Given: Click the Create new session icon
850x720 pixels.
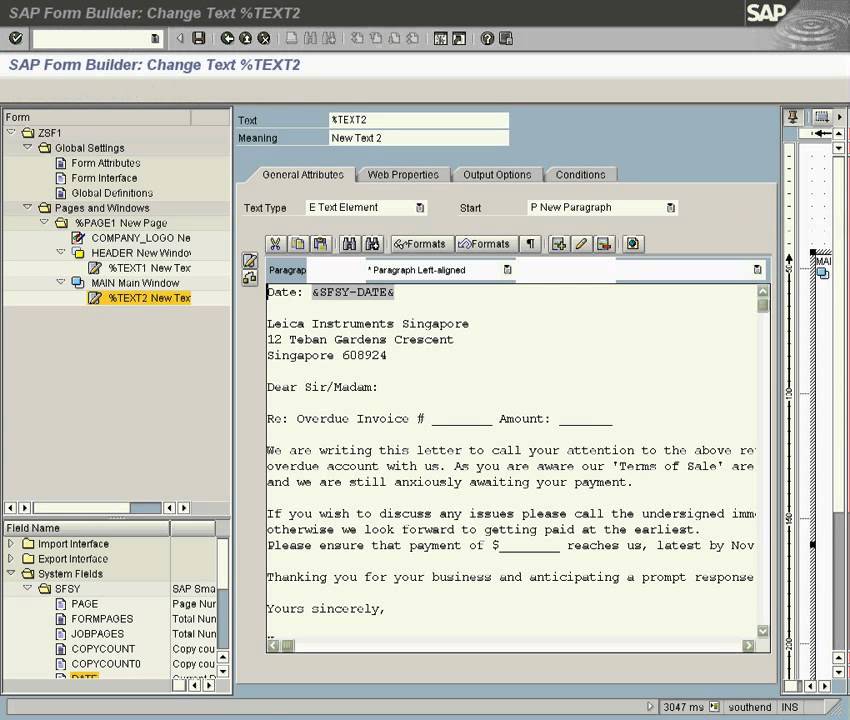Looking at the screenshot, I should pos(440,38).
